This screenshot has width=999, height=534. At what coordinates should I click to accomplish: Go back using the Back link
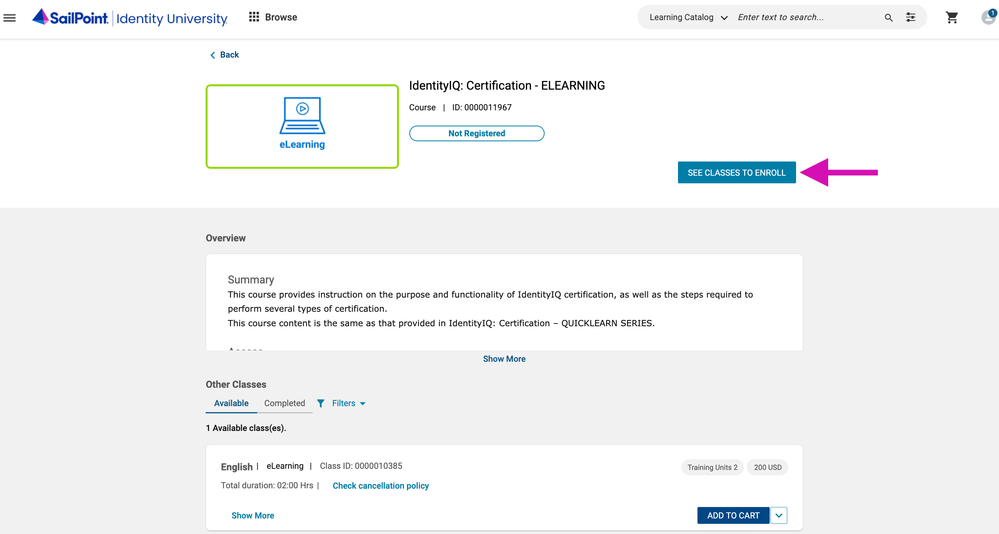pyautogui.click(x=225, y=55)
